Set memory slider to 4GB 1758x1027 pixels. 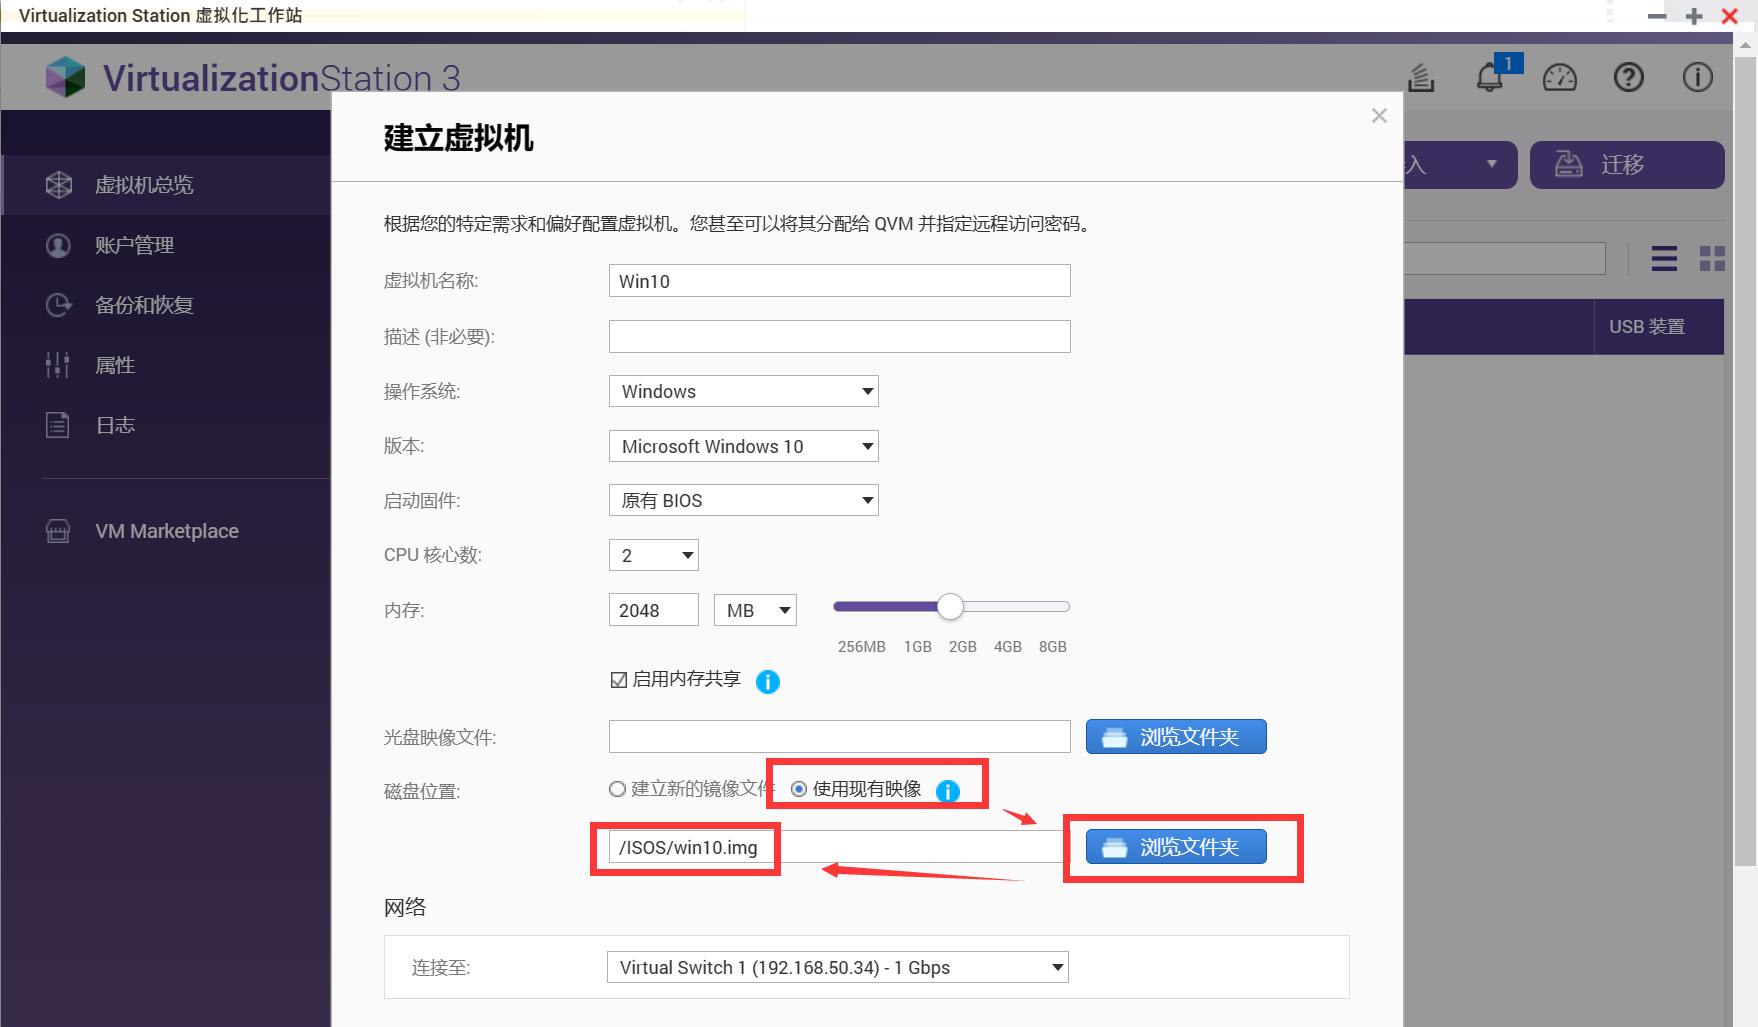tap(1007, 606)
